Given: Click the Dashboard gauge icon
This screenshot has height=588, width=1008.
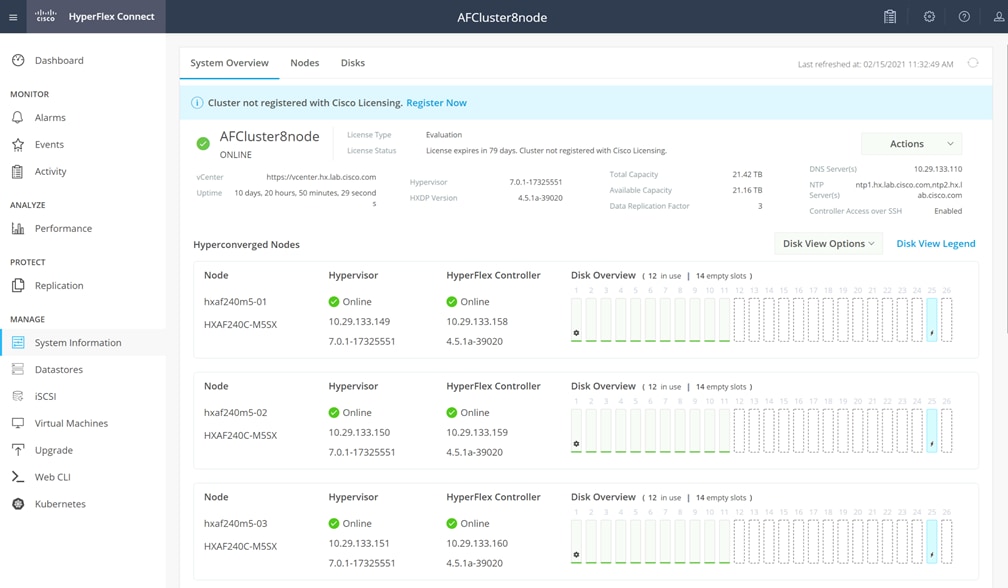Looking at the screenshot, I should tap(18, 60).
